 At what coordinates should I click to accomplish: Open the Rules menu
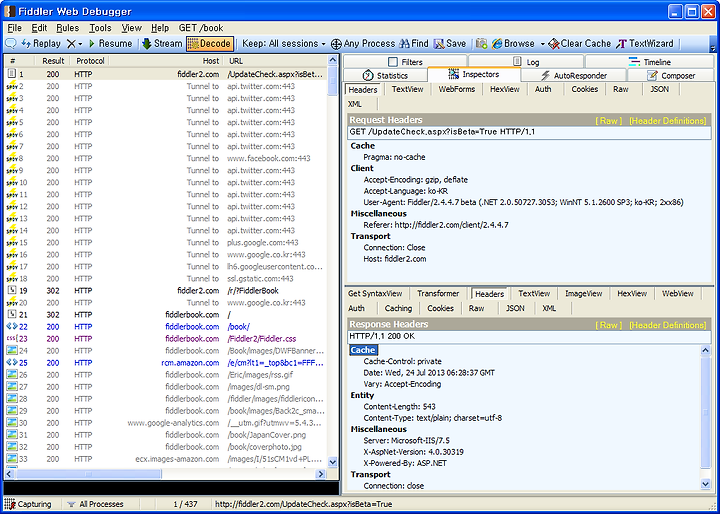pos(68,28)
